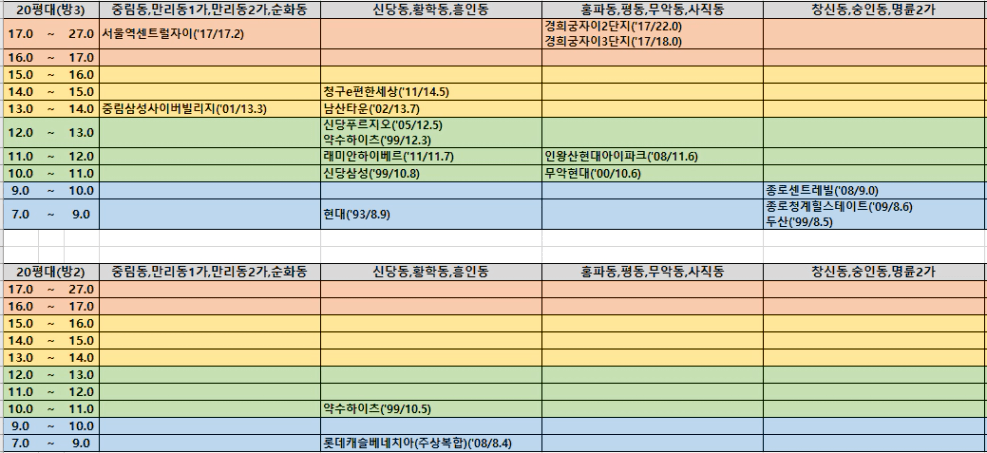Select the 27.0 cell in the 방2 table

pos(81,289)
